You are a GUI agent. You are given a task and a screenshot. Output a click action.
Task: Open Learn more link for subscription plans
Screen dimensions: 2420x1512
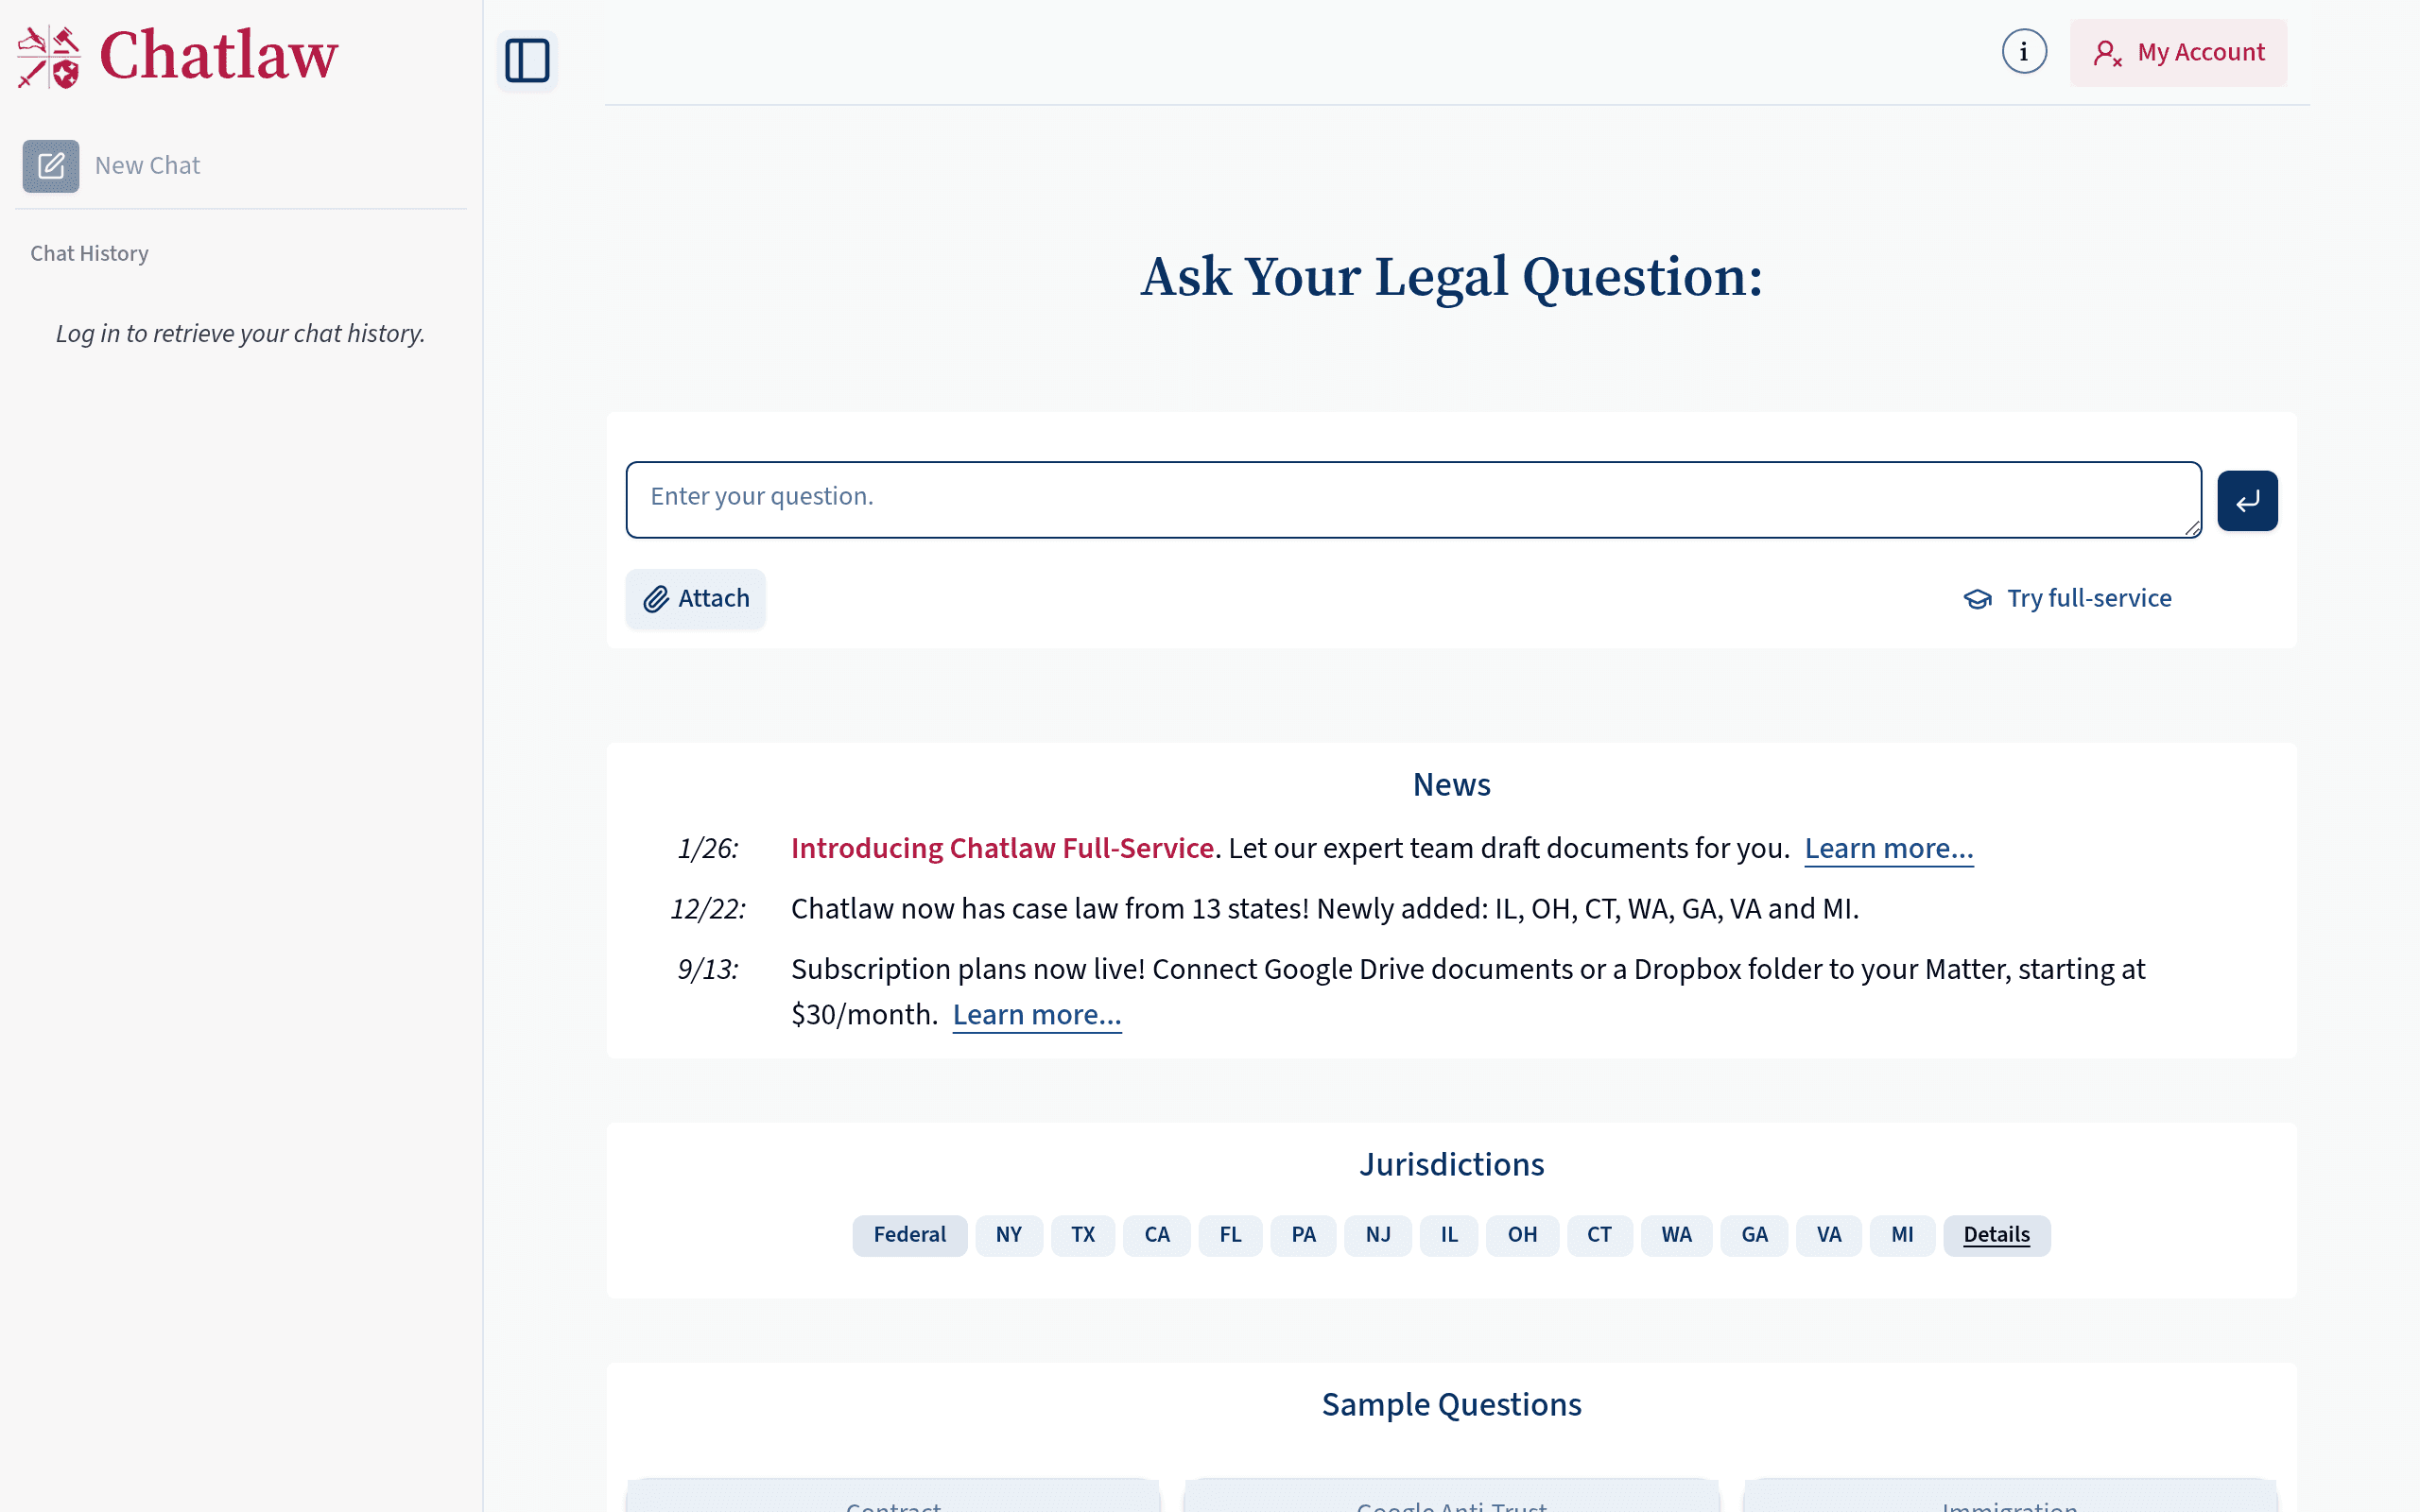coord(1036,1015)
